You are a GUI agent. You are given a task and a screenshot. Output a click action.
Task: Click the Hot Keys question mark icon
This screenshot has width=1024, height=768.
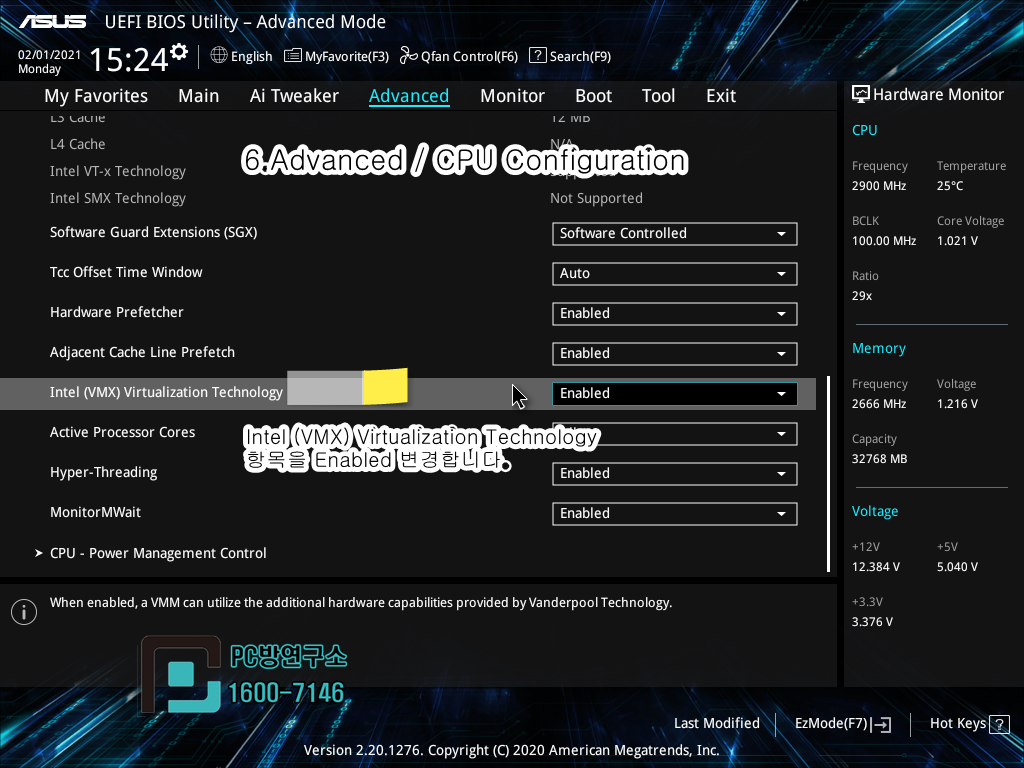click(x=999, y=724)
